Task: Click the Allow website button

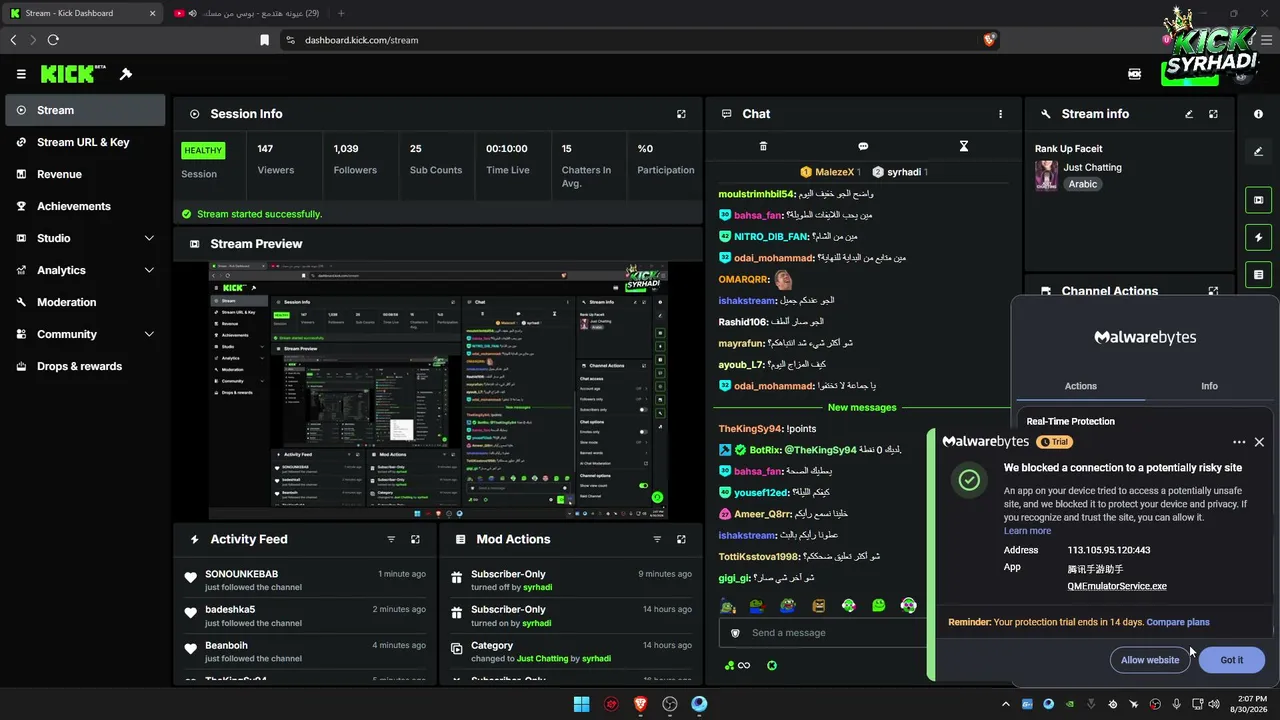Action: tap(1150, 660)
